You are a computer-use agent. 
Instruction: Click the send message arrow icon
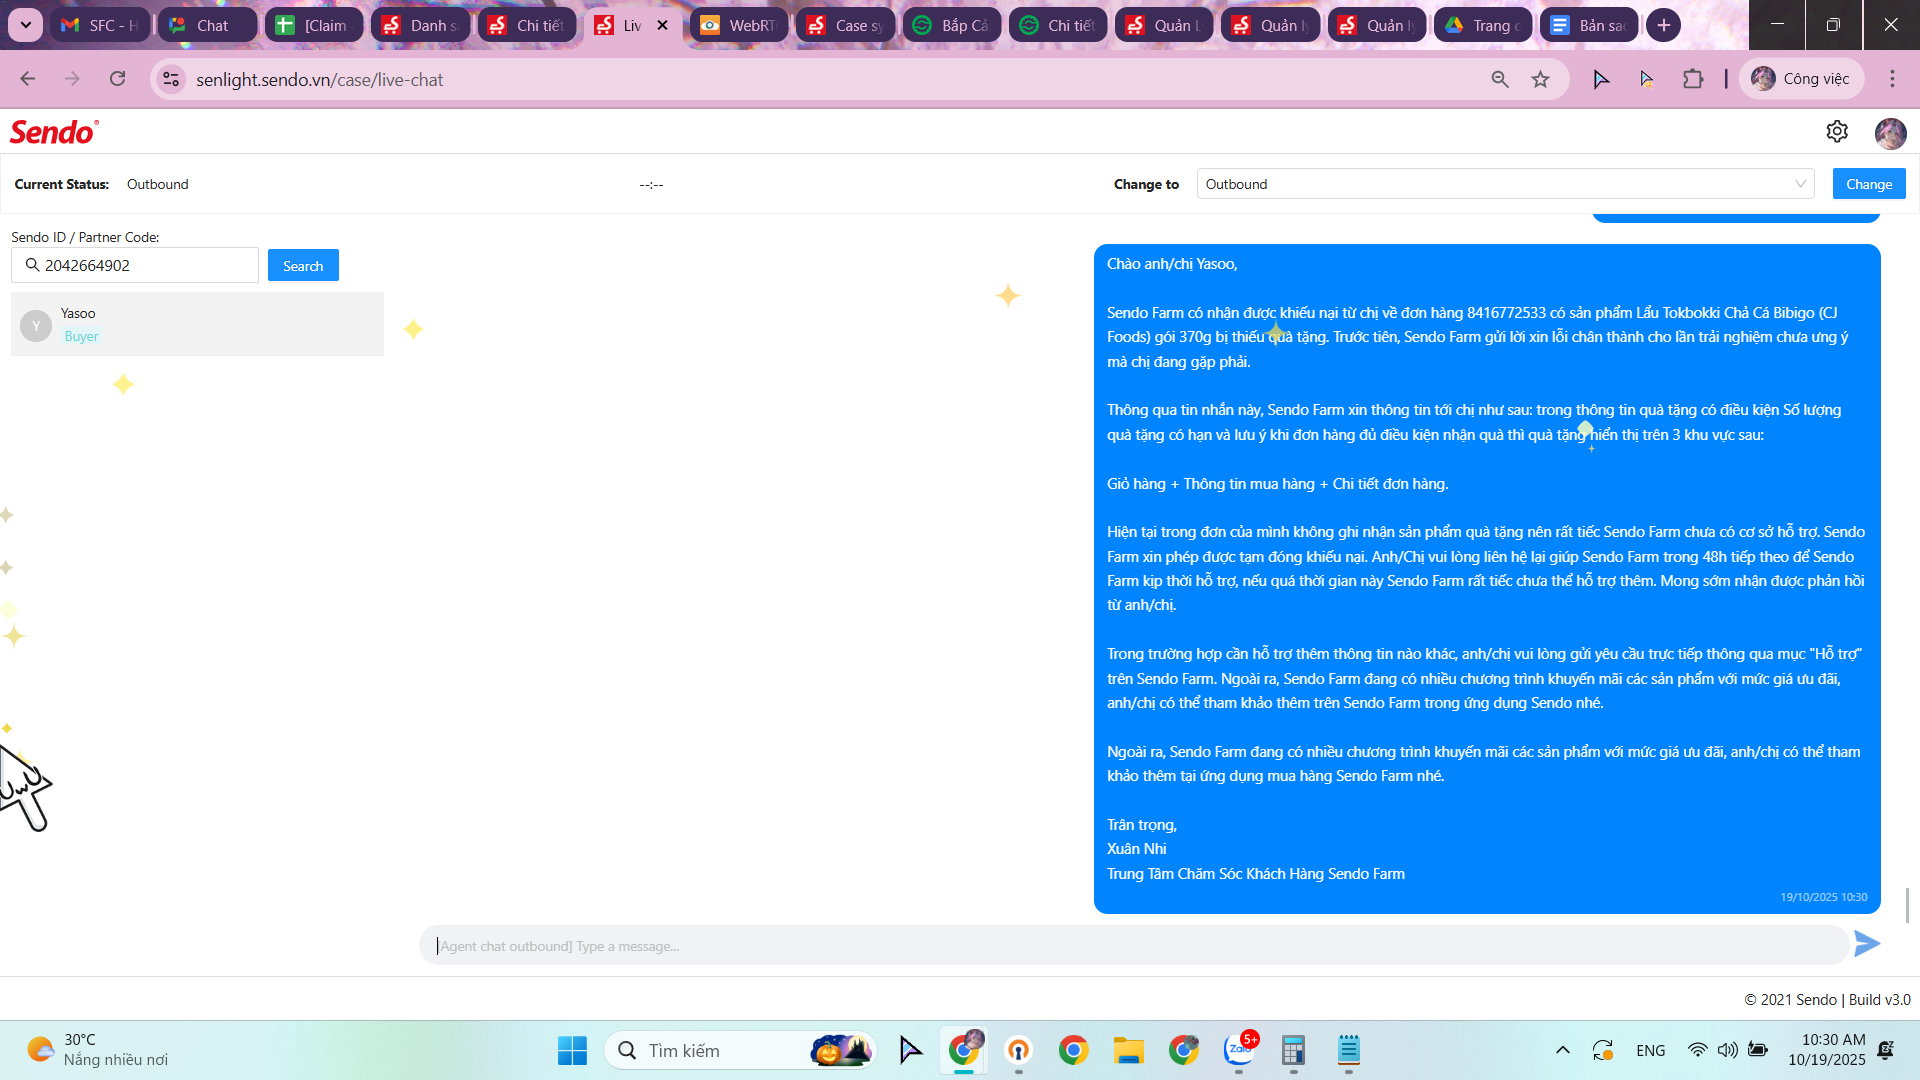1866,944
